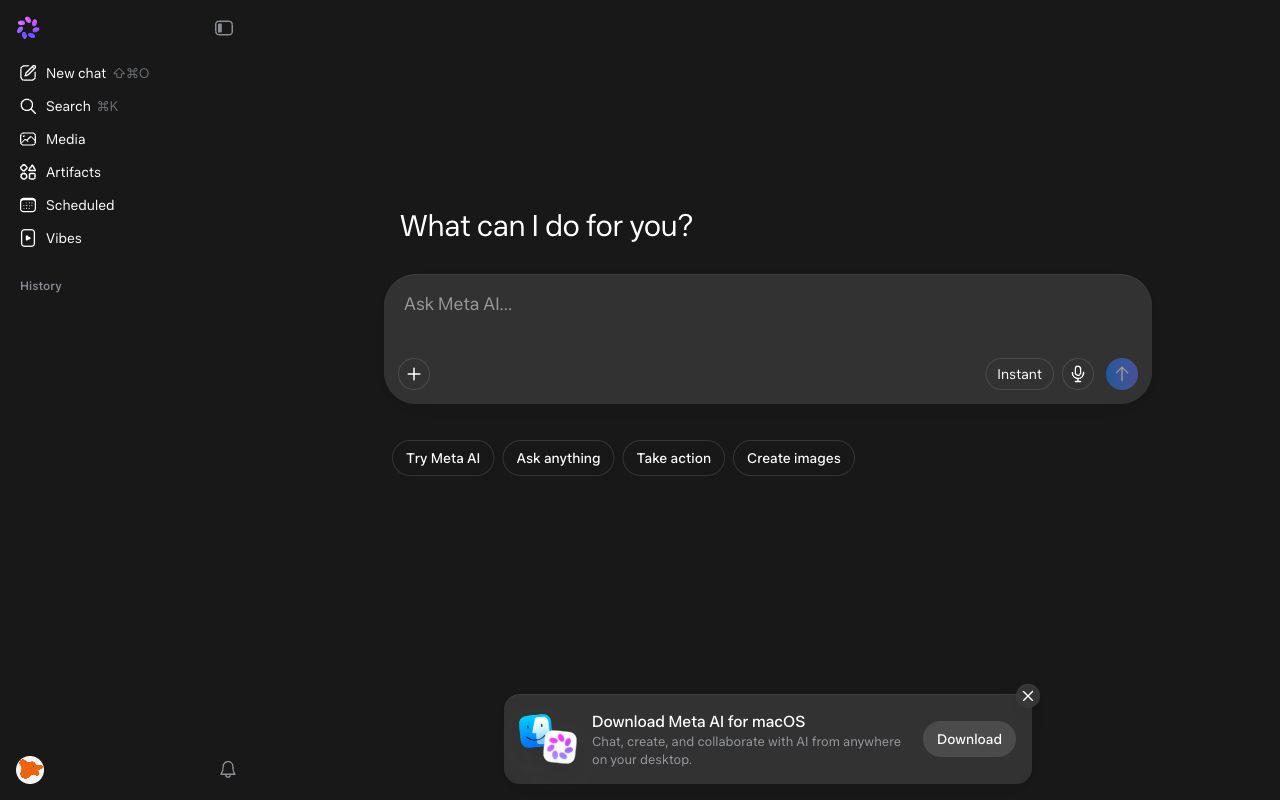Click the Download Meta AI for macOS title
This screenshot has height=800, width=1280.
[x=698, y=721]
